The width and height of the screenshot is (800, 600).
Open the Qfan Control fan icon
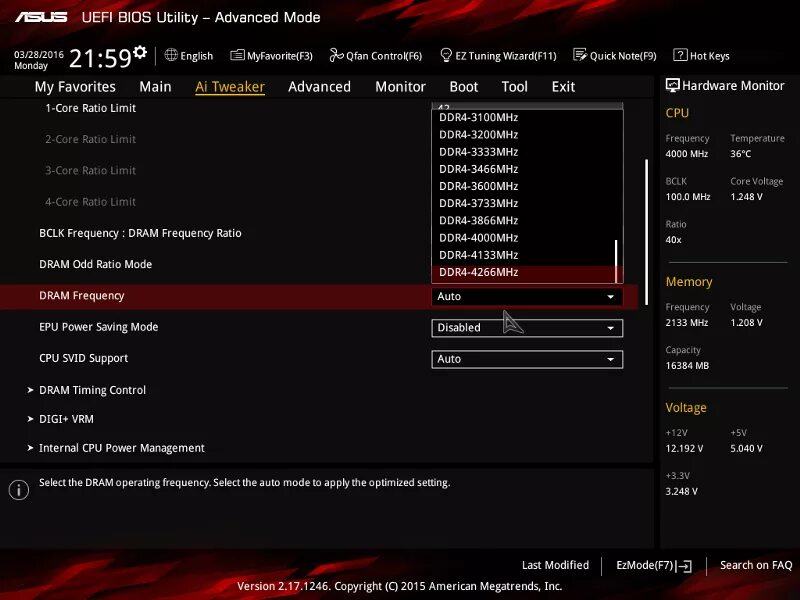336,55
